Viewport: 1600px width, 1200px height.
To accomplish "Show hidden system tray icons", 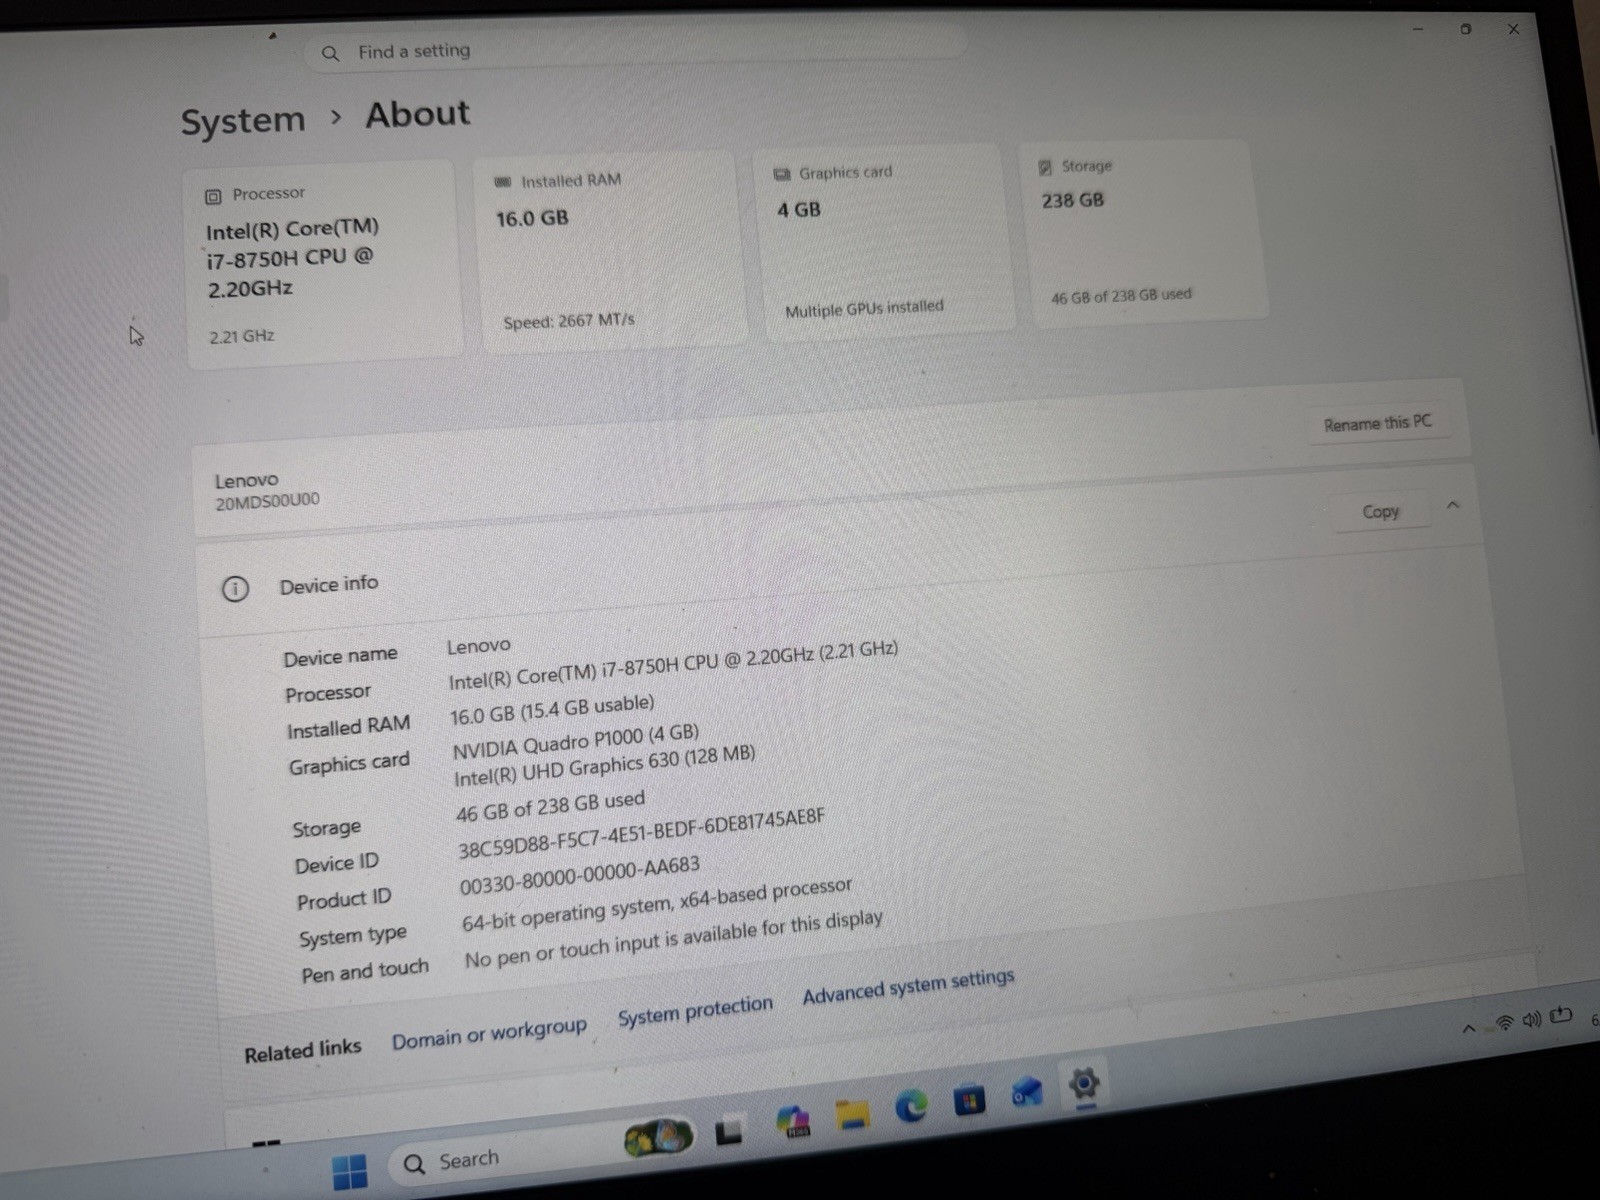I will point(1469,1028).
